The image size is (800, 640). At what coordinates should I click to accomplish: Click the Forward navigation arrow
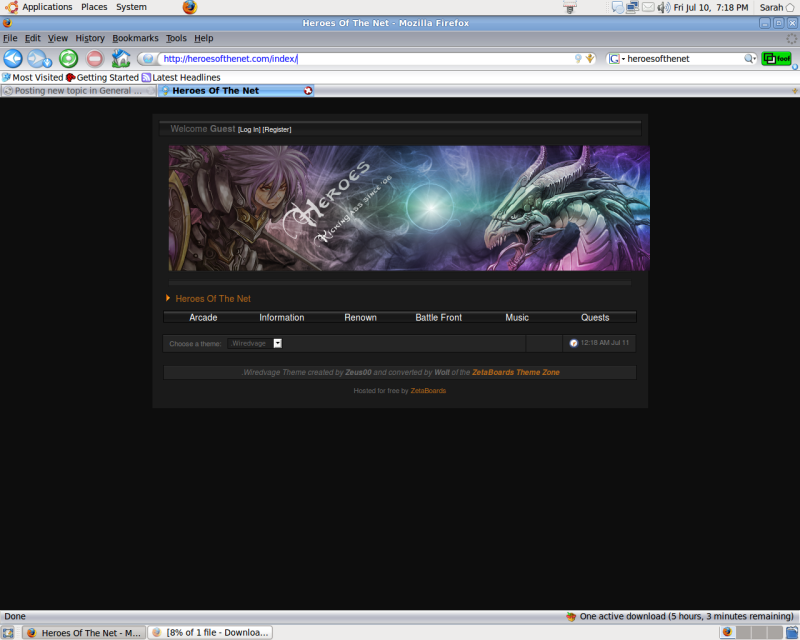tap(39, 59)
